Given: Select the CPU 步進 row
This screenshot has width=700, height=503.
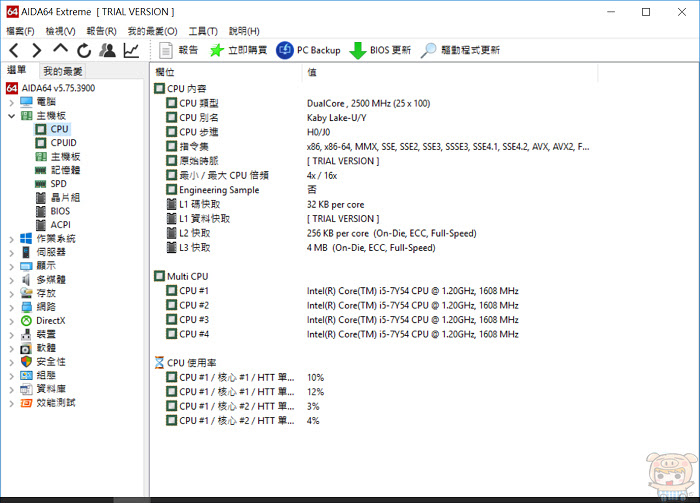Looking at the screenshot, I should click(x=374, y=132).
